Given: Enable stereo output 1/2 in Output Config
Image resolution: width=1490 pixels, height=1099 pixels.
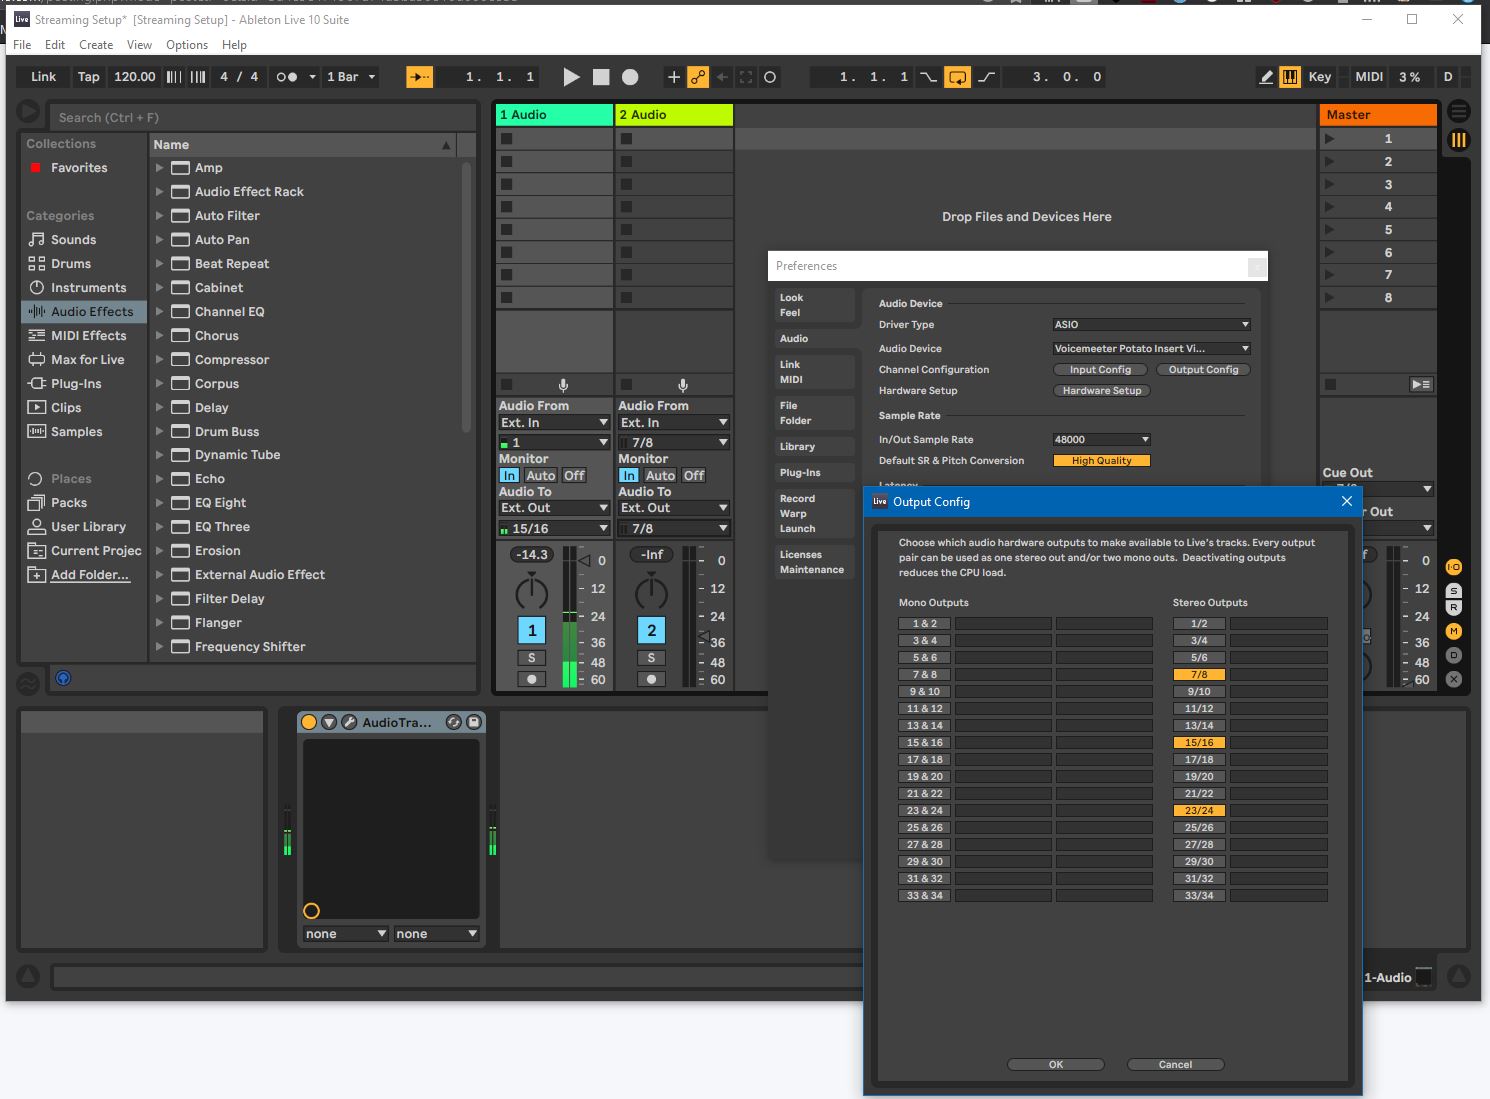Looking at the screenshot, I should point(1199,624).
